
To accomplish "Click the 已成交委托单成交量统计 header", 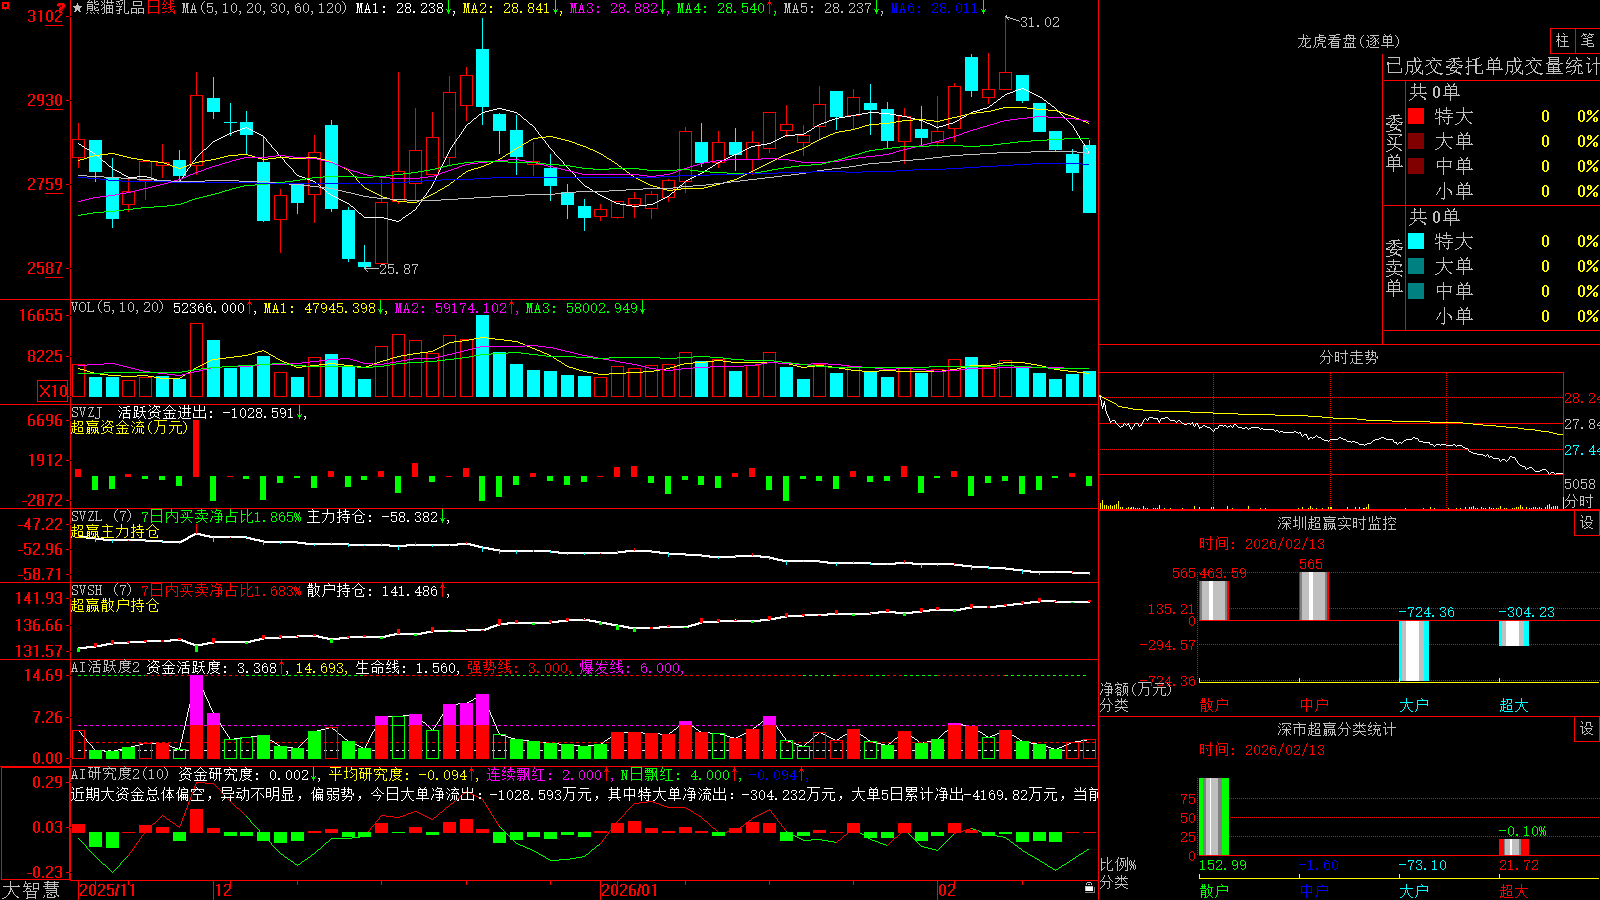I will coord(1492,66).
